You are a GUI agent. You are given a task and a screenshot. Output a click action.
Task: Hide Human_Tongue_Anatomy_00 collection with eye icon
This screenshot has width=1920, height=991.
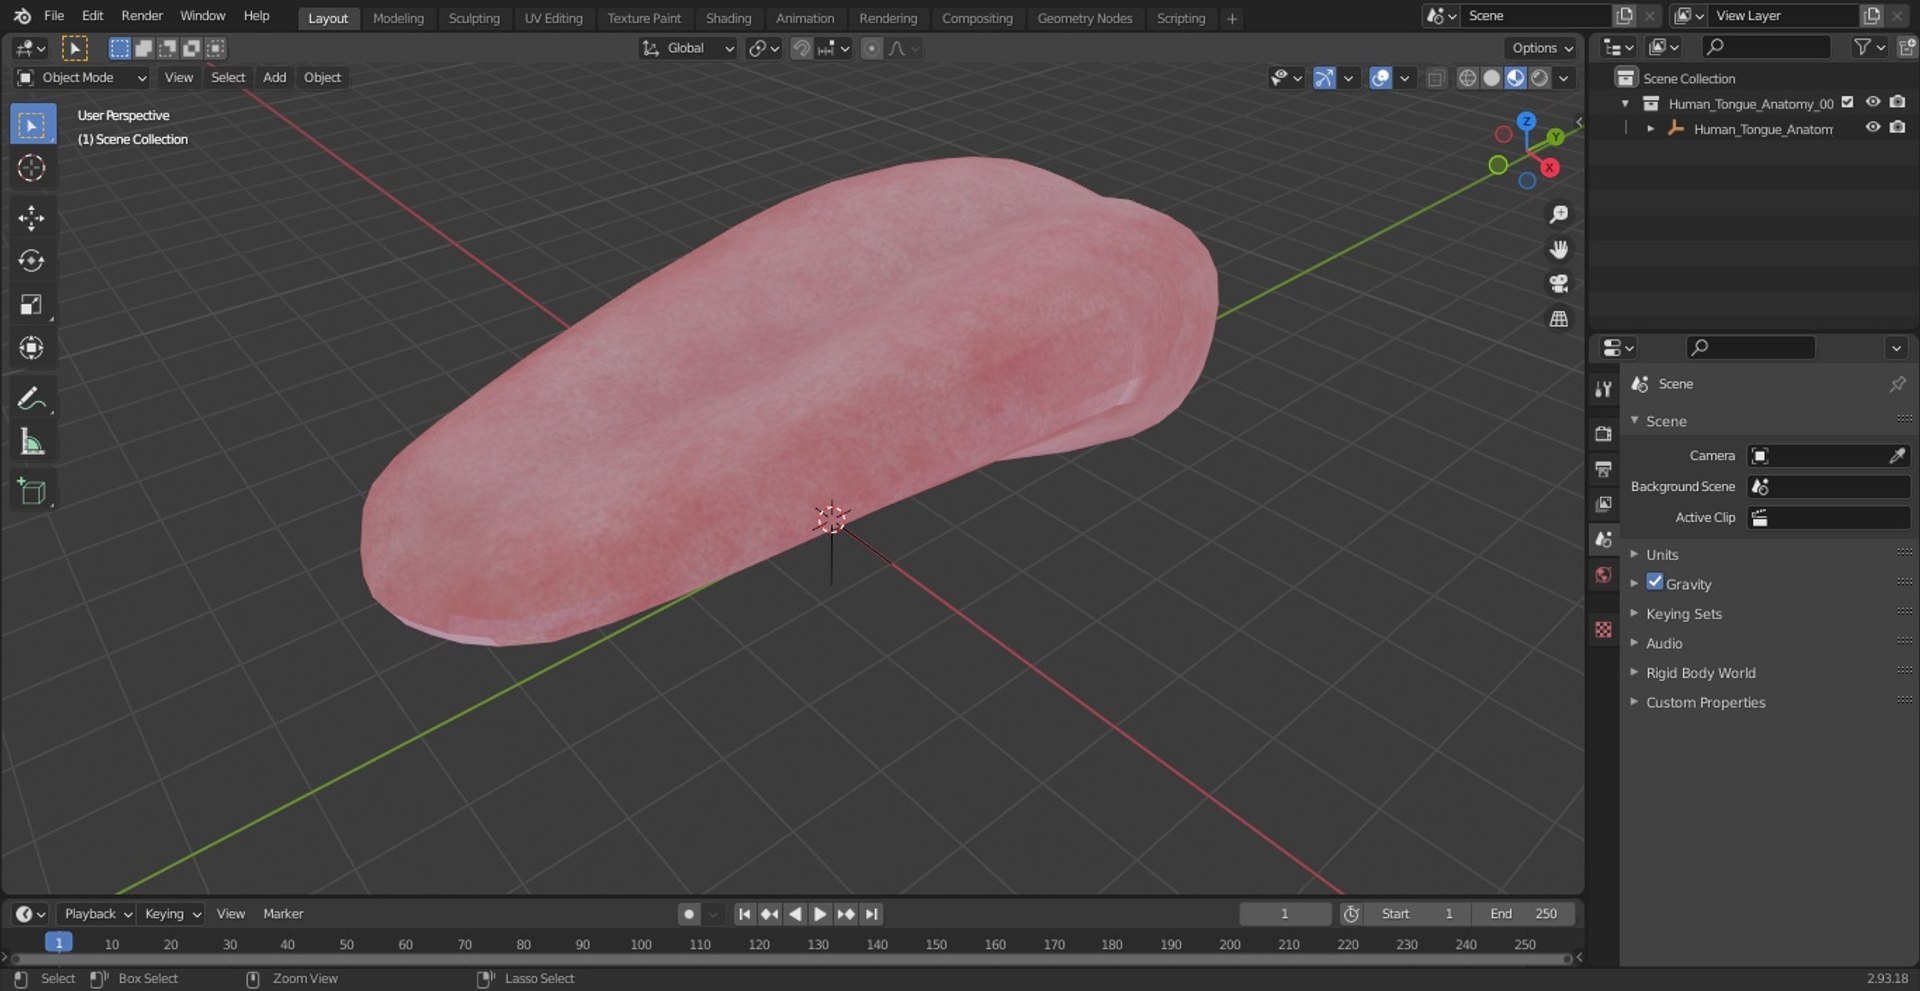[x=1873, y=102]
